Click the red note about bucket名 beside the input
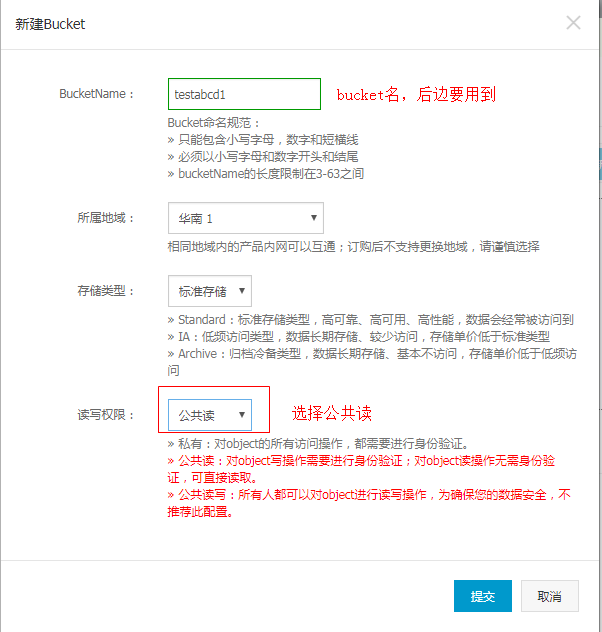Image resolution: width=602 pixels, height=632 pixels. pyautogui.click(x=416, y=95)
